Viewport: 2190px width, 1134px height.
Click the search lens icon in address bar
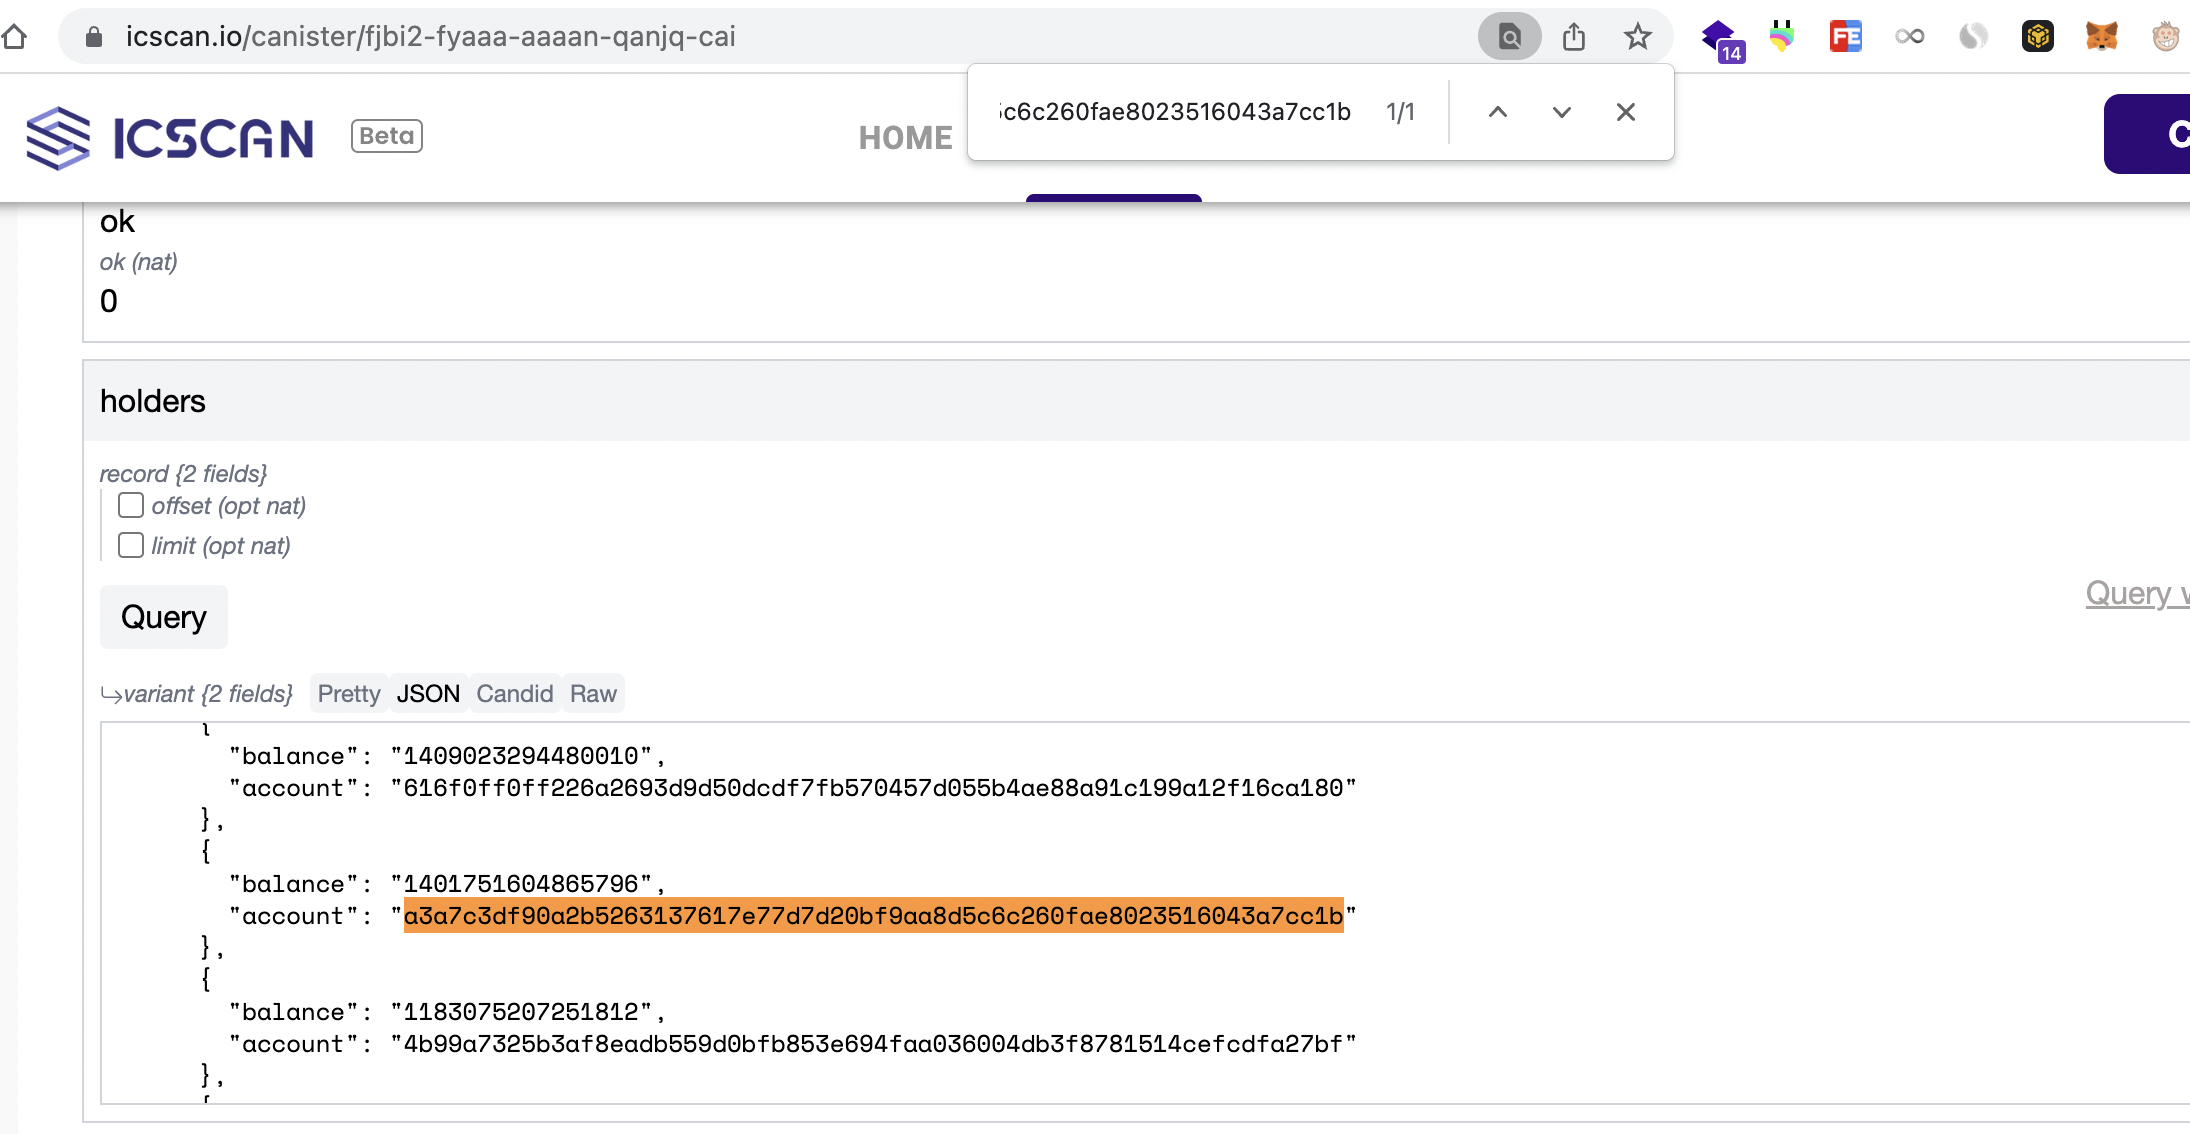click(1509, 37)
